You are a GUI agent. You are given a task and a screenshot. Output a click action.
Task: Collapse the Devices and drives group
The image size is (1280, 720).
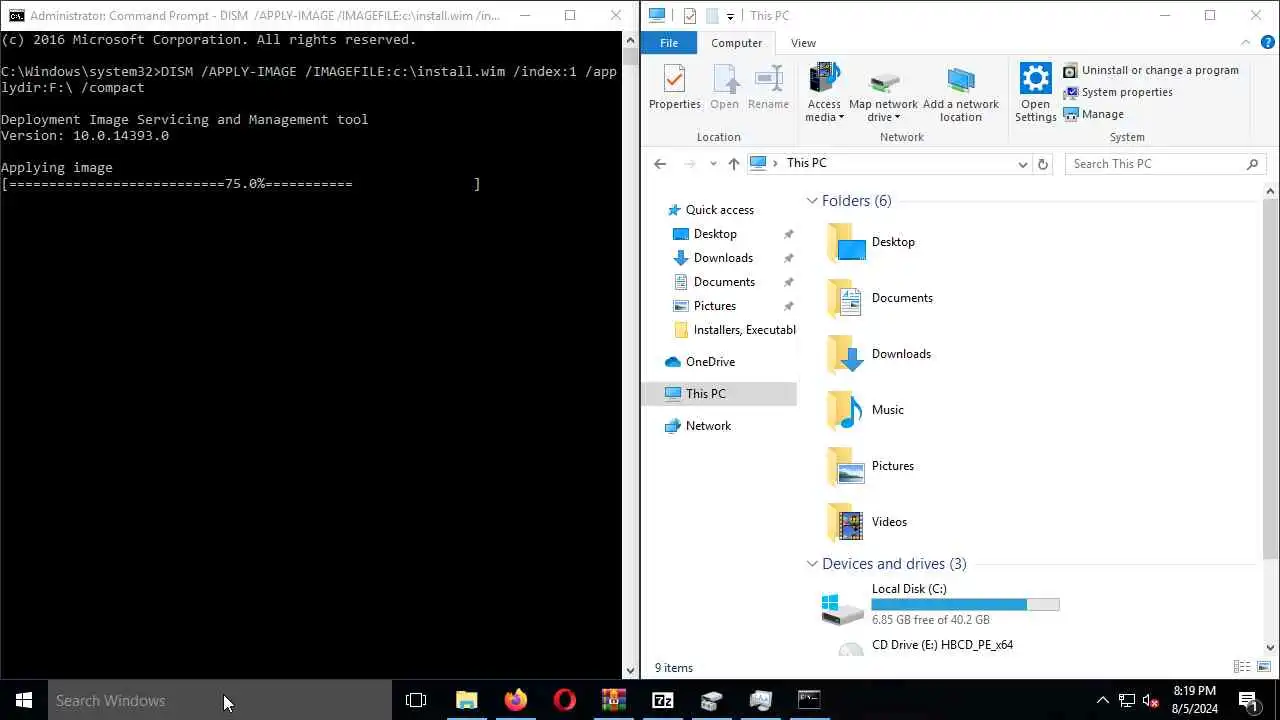click(x=812, y=564)
